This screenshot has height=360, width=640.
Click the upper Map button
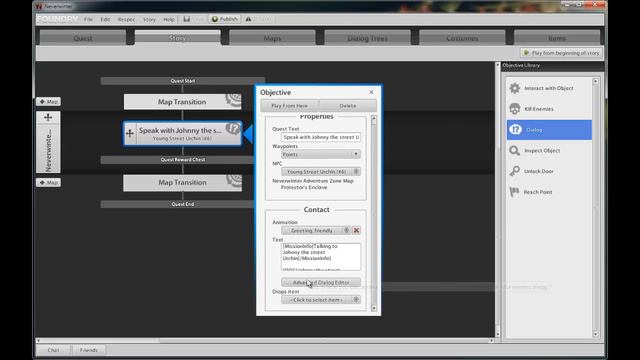48,102
